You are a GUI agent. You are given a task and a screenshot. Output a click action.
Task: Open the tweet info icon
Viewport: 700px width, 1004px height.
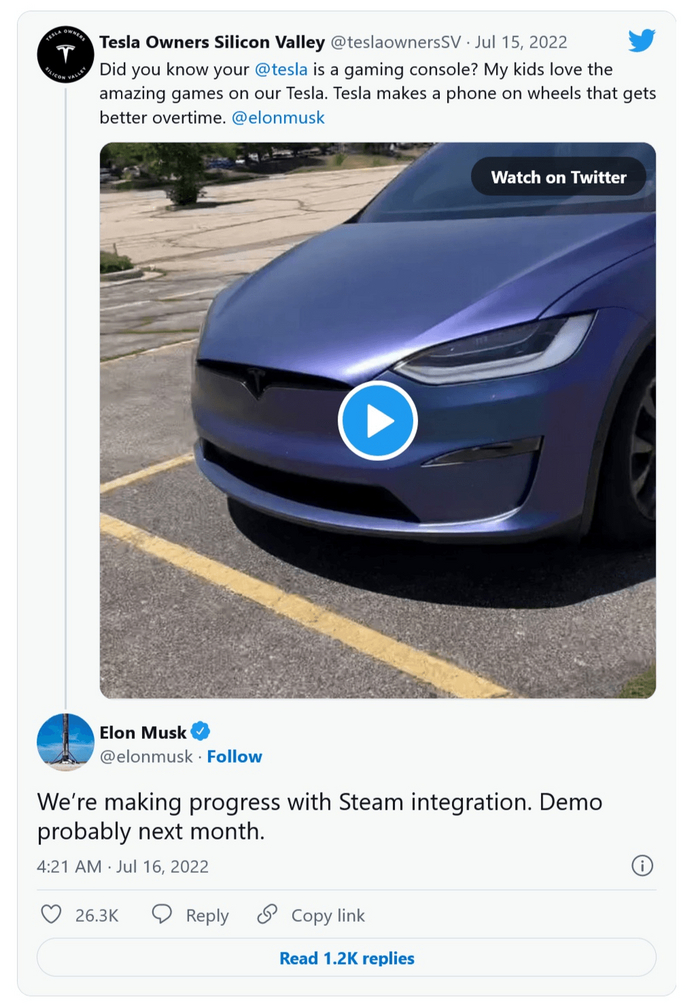tap(642, 866)
